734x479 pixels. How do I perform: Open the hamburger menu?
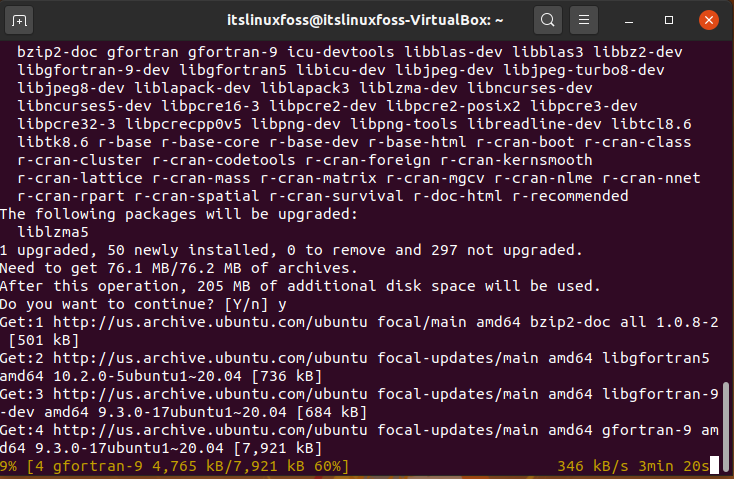pos(584,20)
